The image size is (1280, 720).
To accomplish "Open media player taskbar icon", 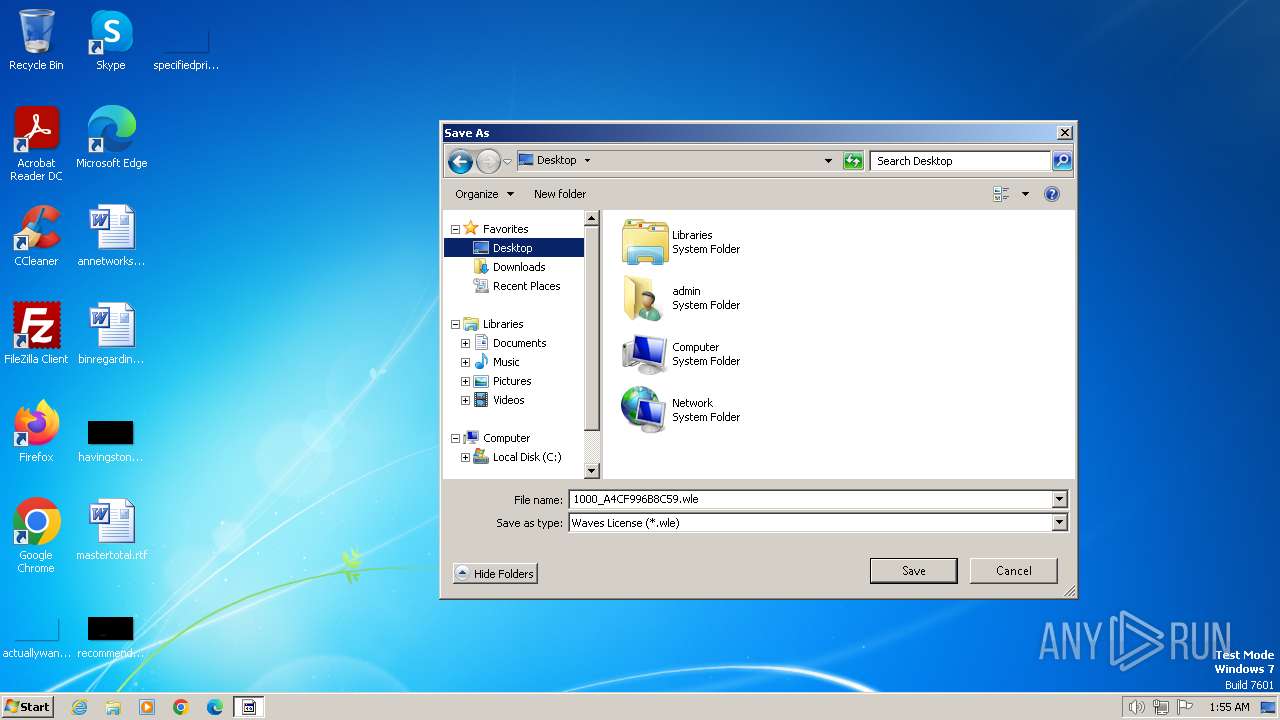I will pyautogui.click(x=147, y=707).
